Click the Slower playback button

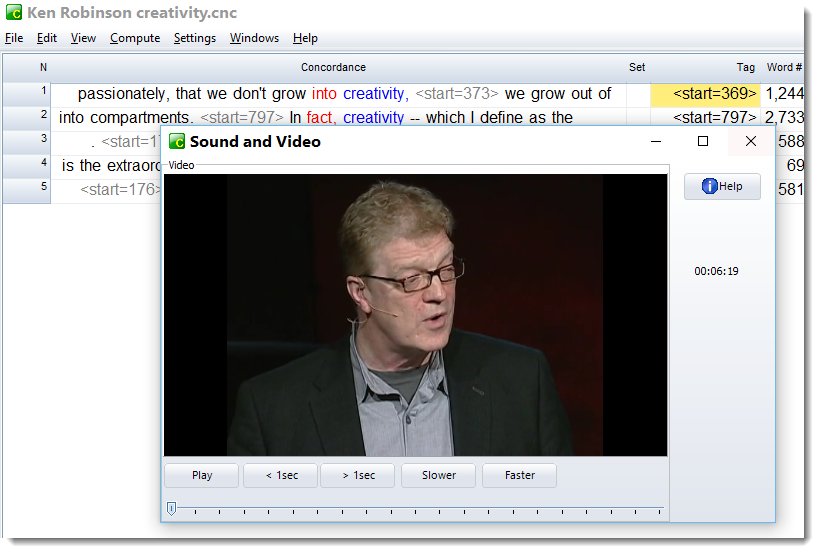[439, 476]
